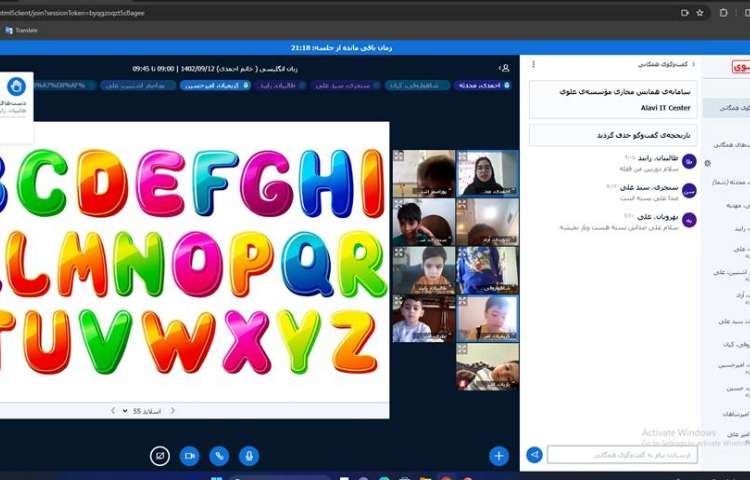This screenshot has width=750, height=480.
Task: Open the blue-hooded student video thumbnail
Action: pos(487,270)
